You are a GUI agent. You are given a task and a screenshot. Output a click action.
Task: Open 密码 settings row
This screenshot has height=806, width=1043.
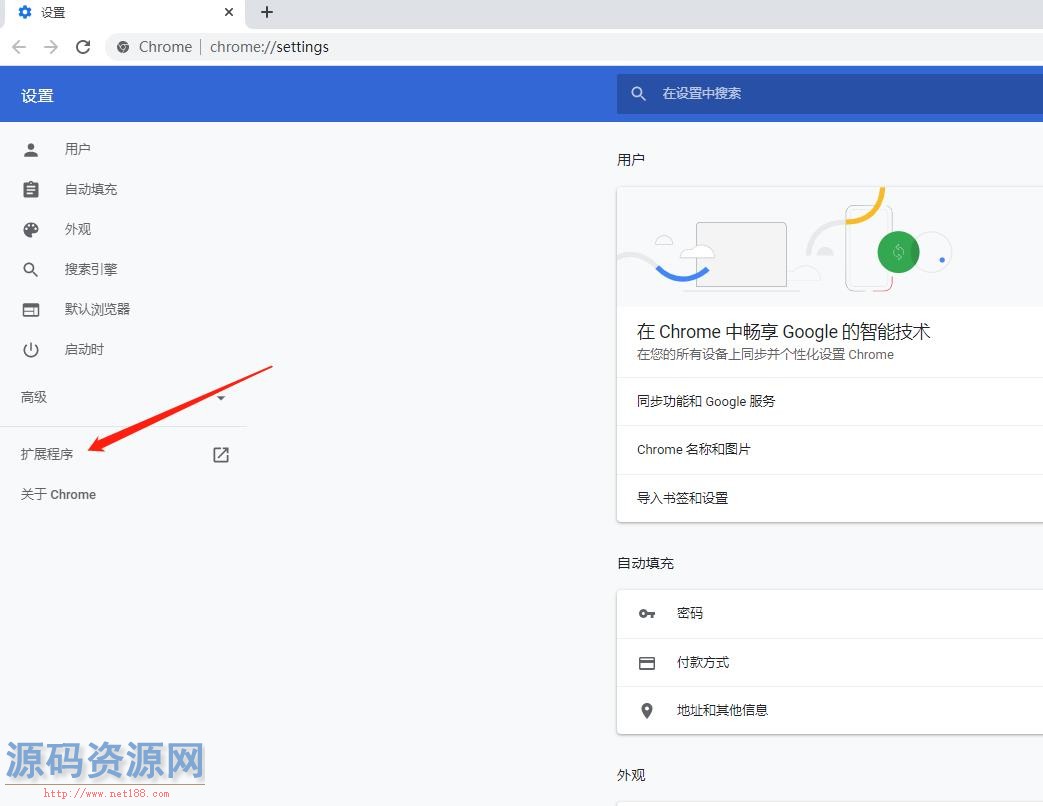(830, 613)
